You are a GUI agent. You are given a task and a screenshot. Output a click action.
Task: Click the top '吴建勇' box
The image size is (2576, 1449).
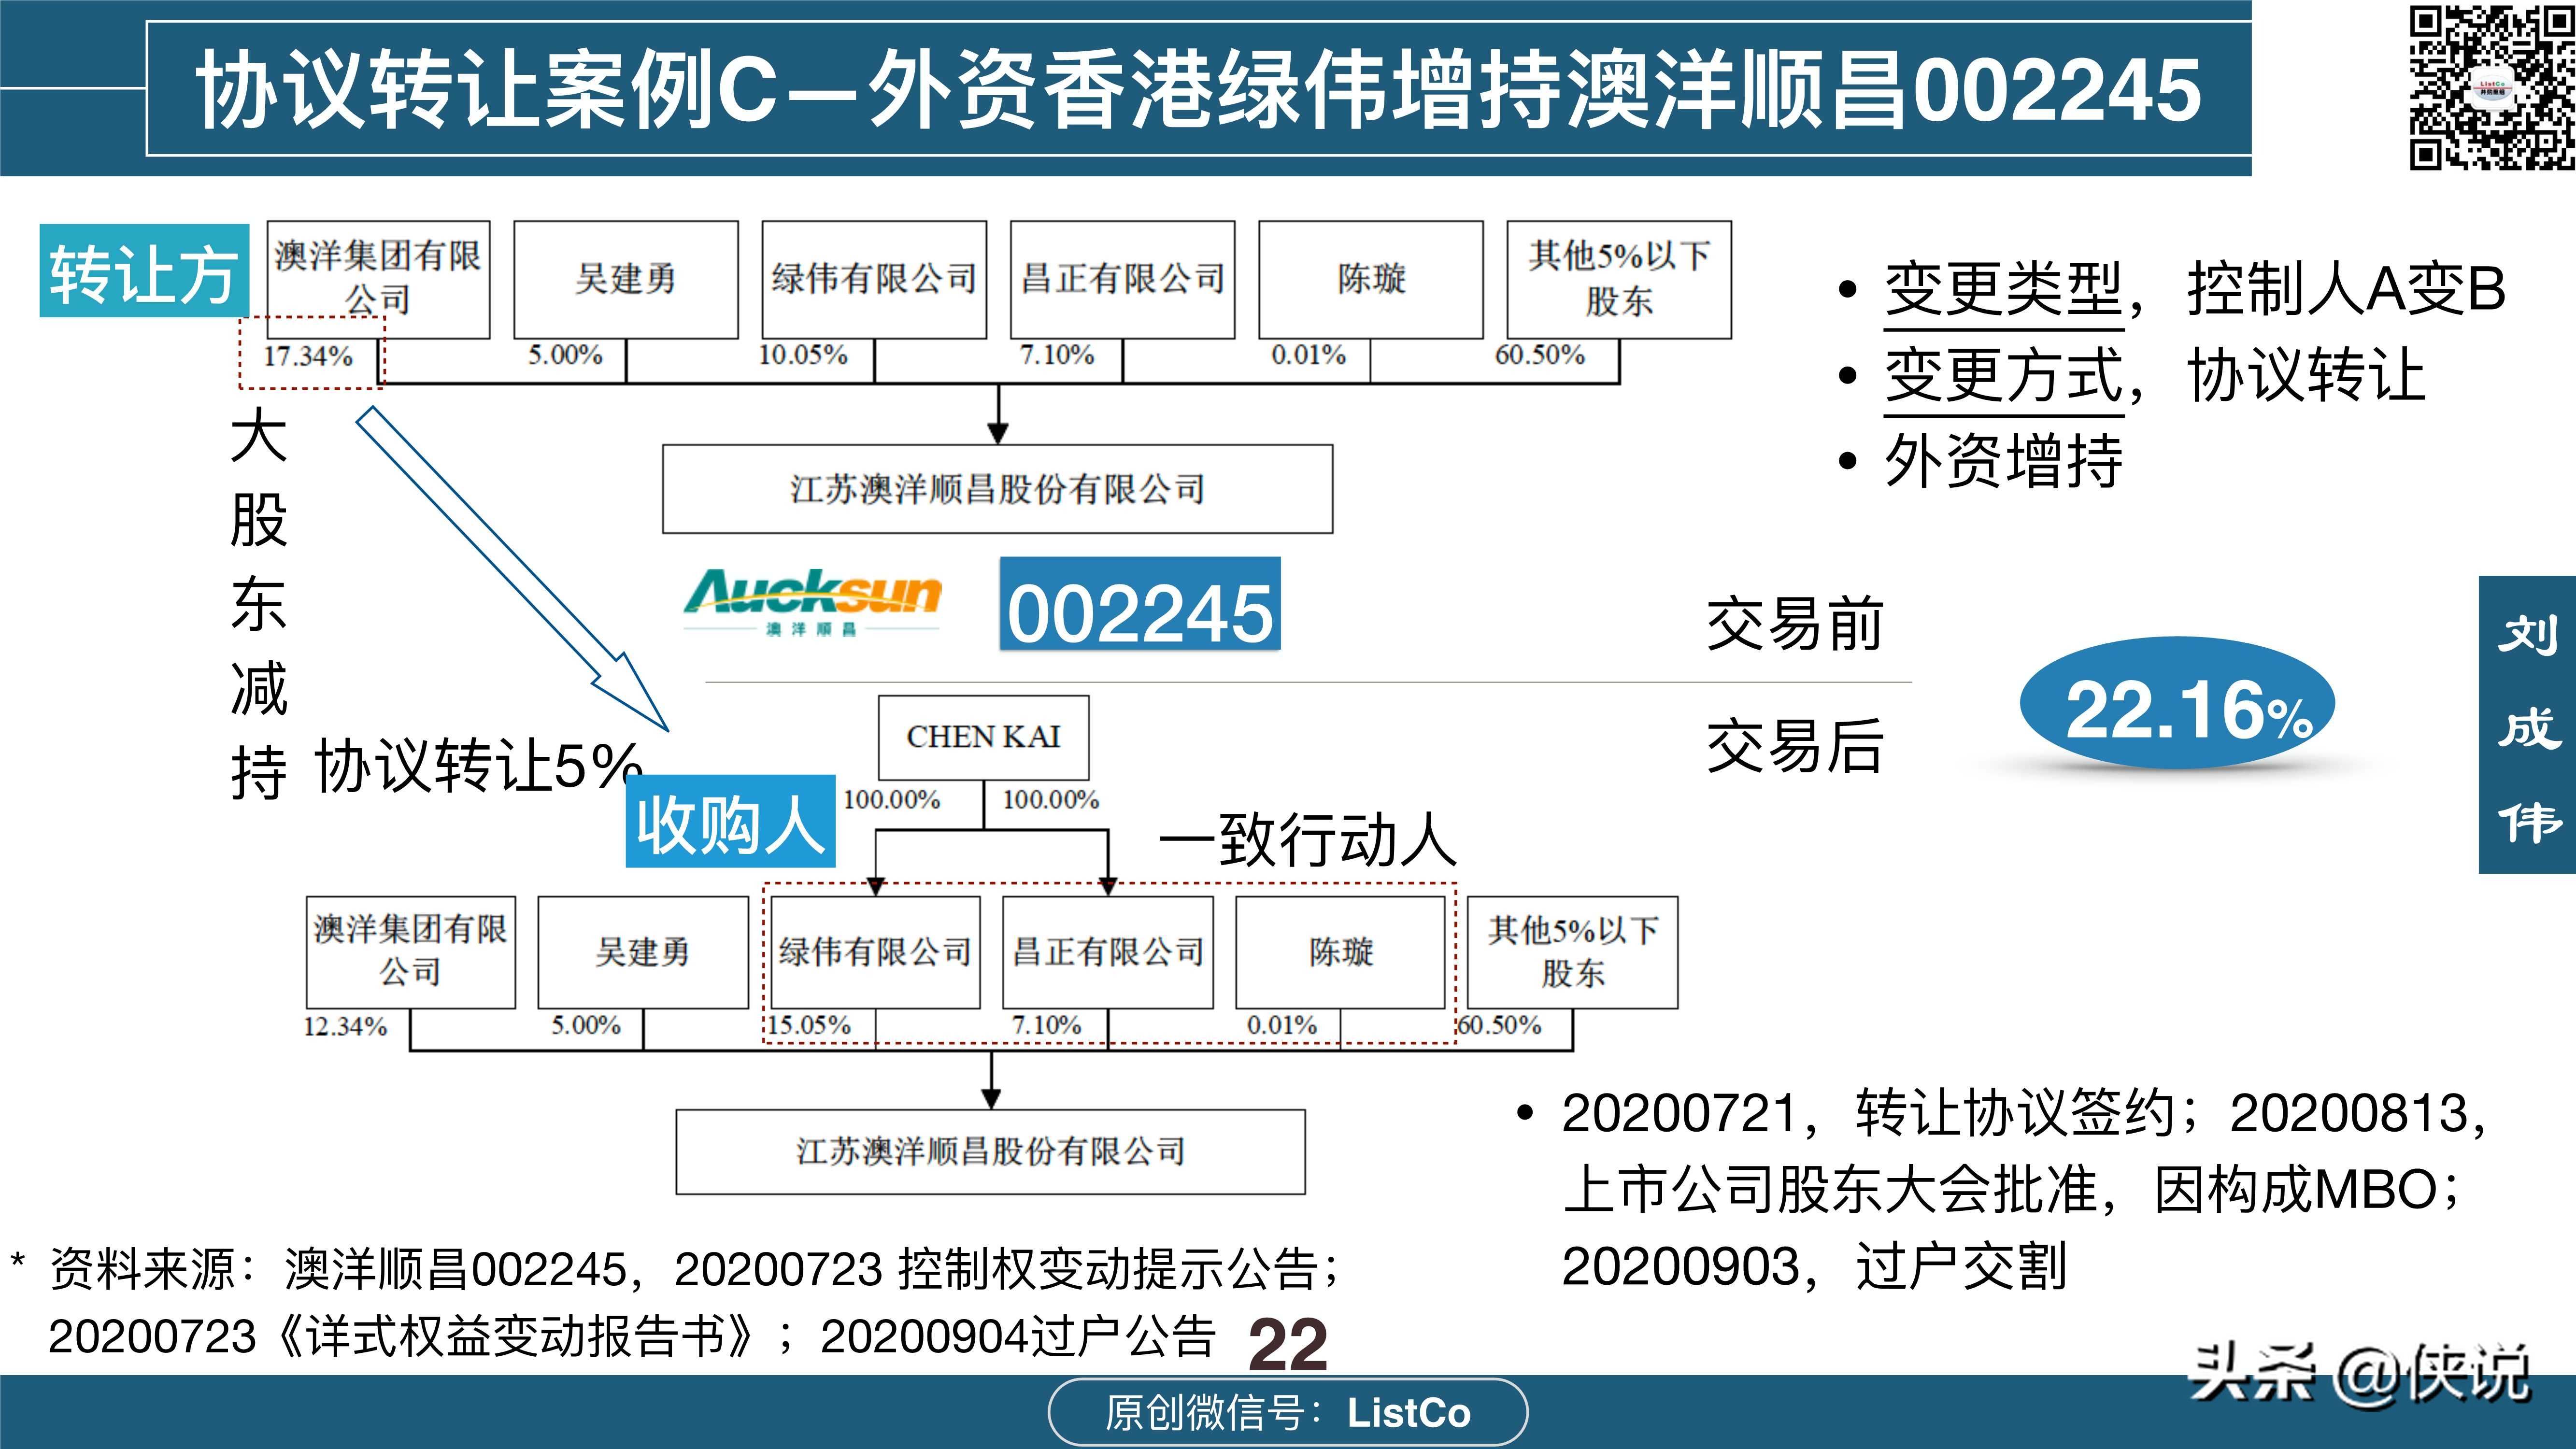[x=626, y=280]
